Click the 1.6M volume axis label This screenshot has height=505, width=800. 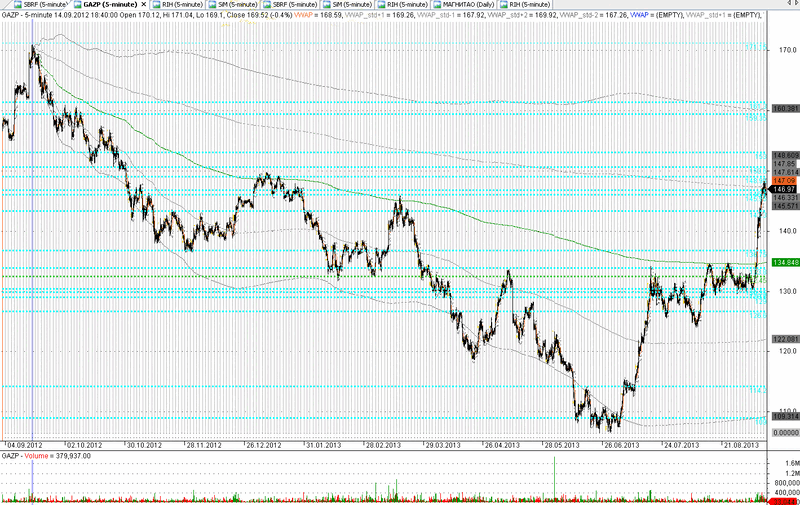[x=792, y=463]
